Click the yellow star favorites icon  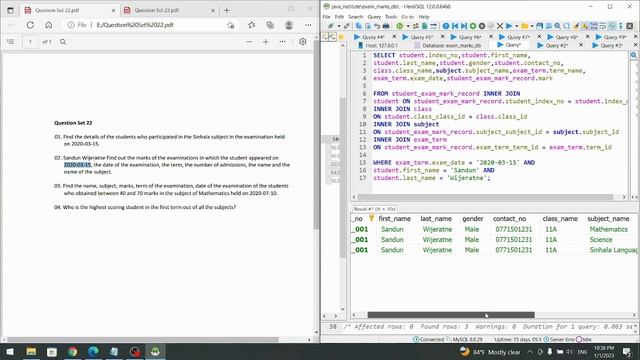pyautogui.click(x=341, y=37)
